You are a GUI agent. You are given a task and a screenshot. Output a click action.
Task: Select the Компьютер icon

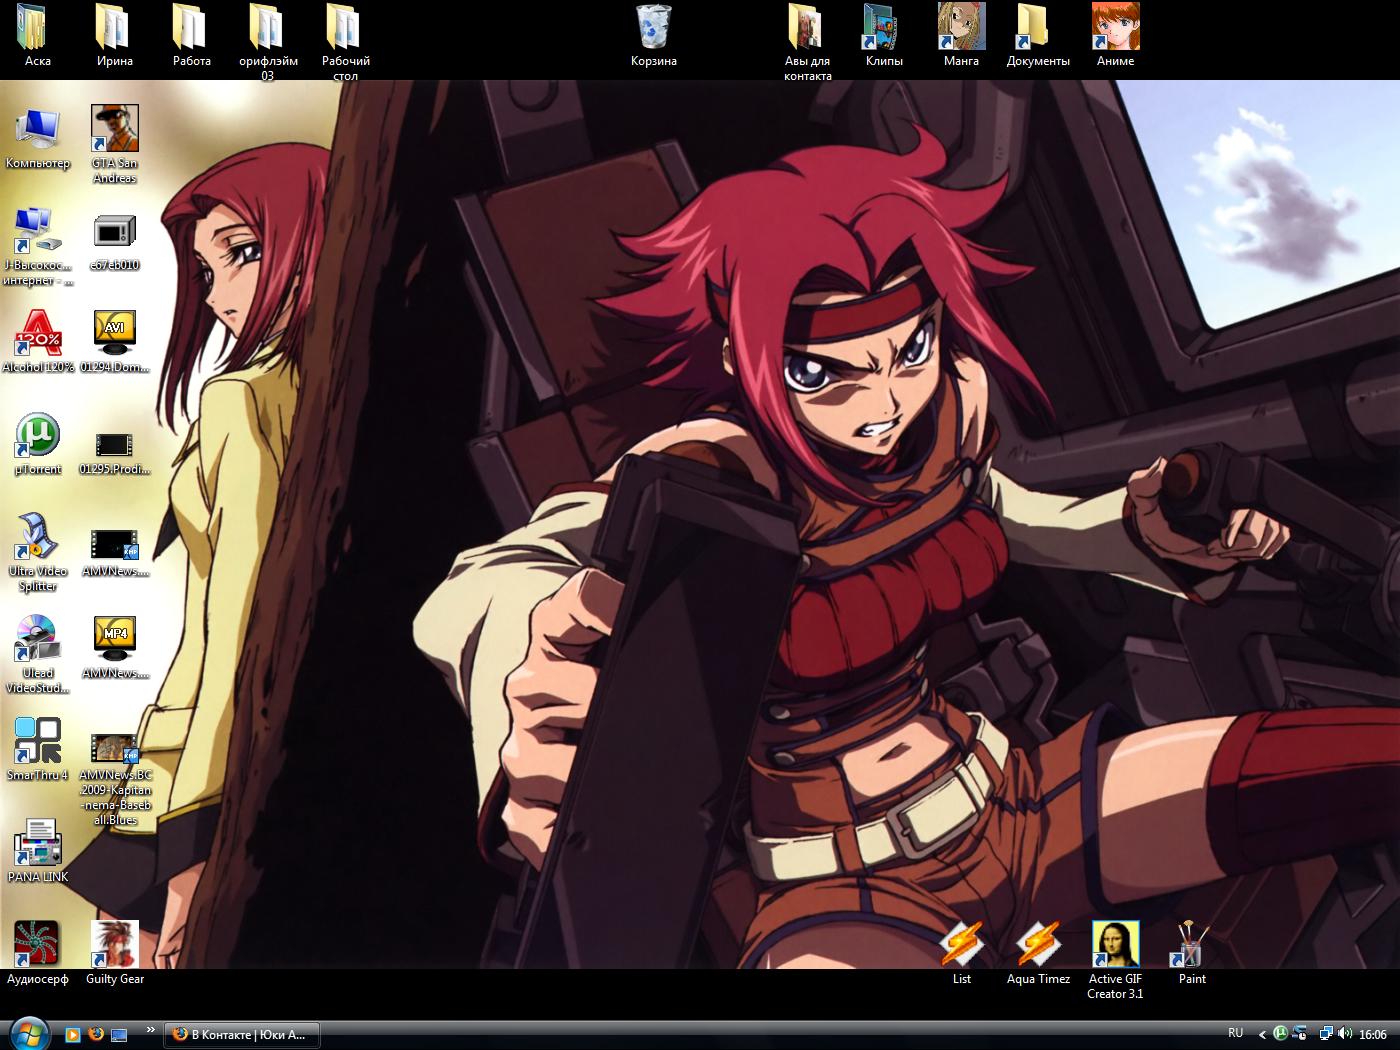(38, 138)
